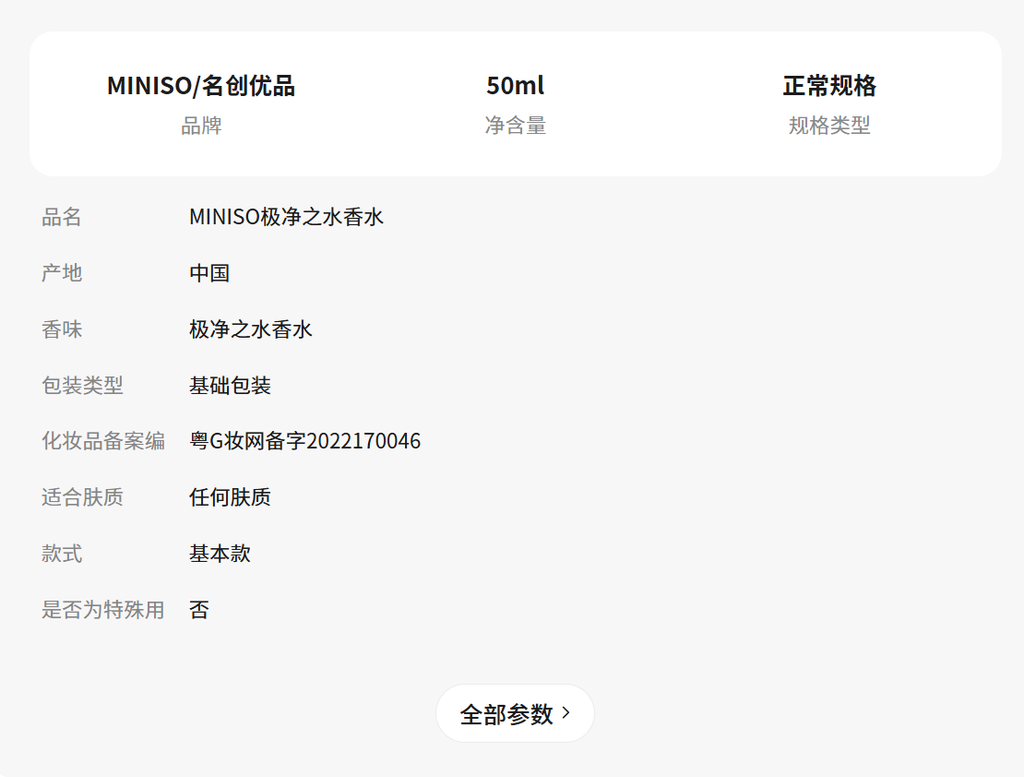The image size is (1024, 777).
Task: Select the style value 基本款
Action: tap(220, 553)
